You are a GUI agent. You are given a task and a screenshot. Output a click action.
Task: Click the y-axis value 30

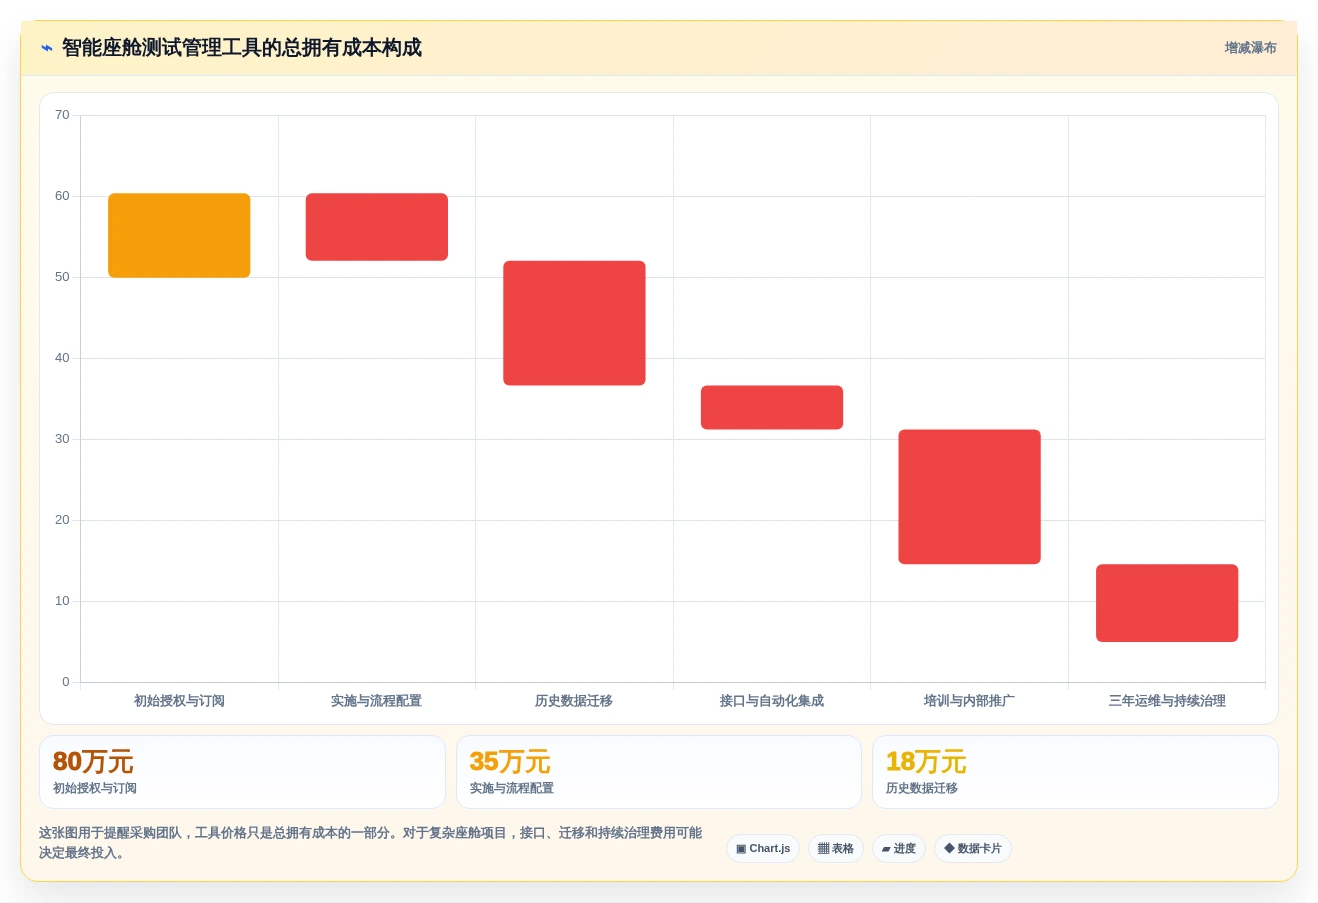click(x=62, y=439)
